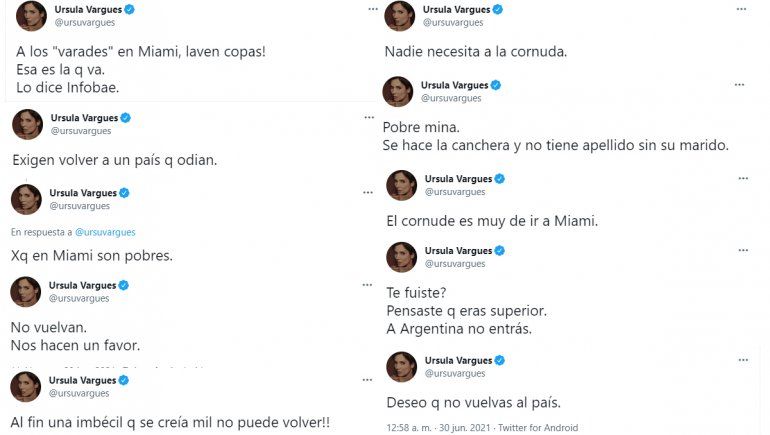Viewport: 770px width, 435px height.
Task: Open options for "No vuelvan" tweet
Action: pyautogui.click(x=368, y=283)
